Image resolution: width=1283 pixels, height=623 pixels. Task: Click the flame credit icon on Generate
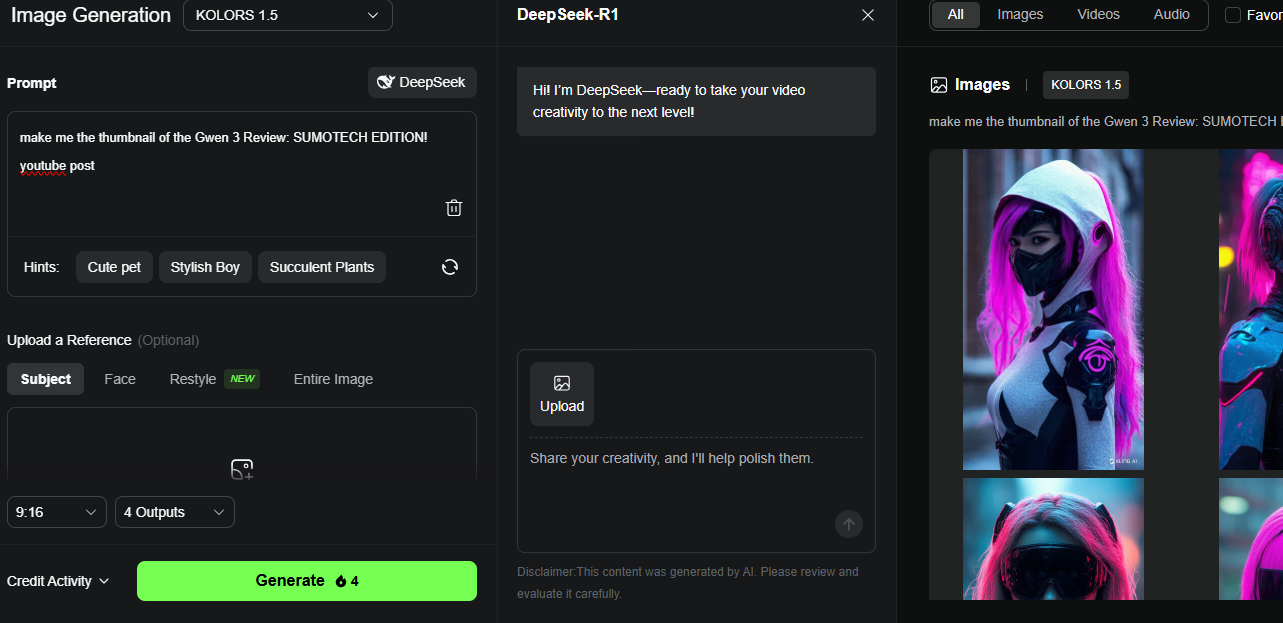(x=340, y=581)
